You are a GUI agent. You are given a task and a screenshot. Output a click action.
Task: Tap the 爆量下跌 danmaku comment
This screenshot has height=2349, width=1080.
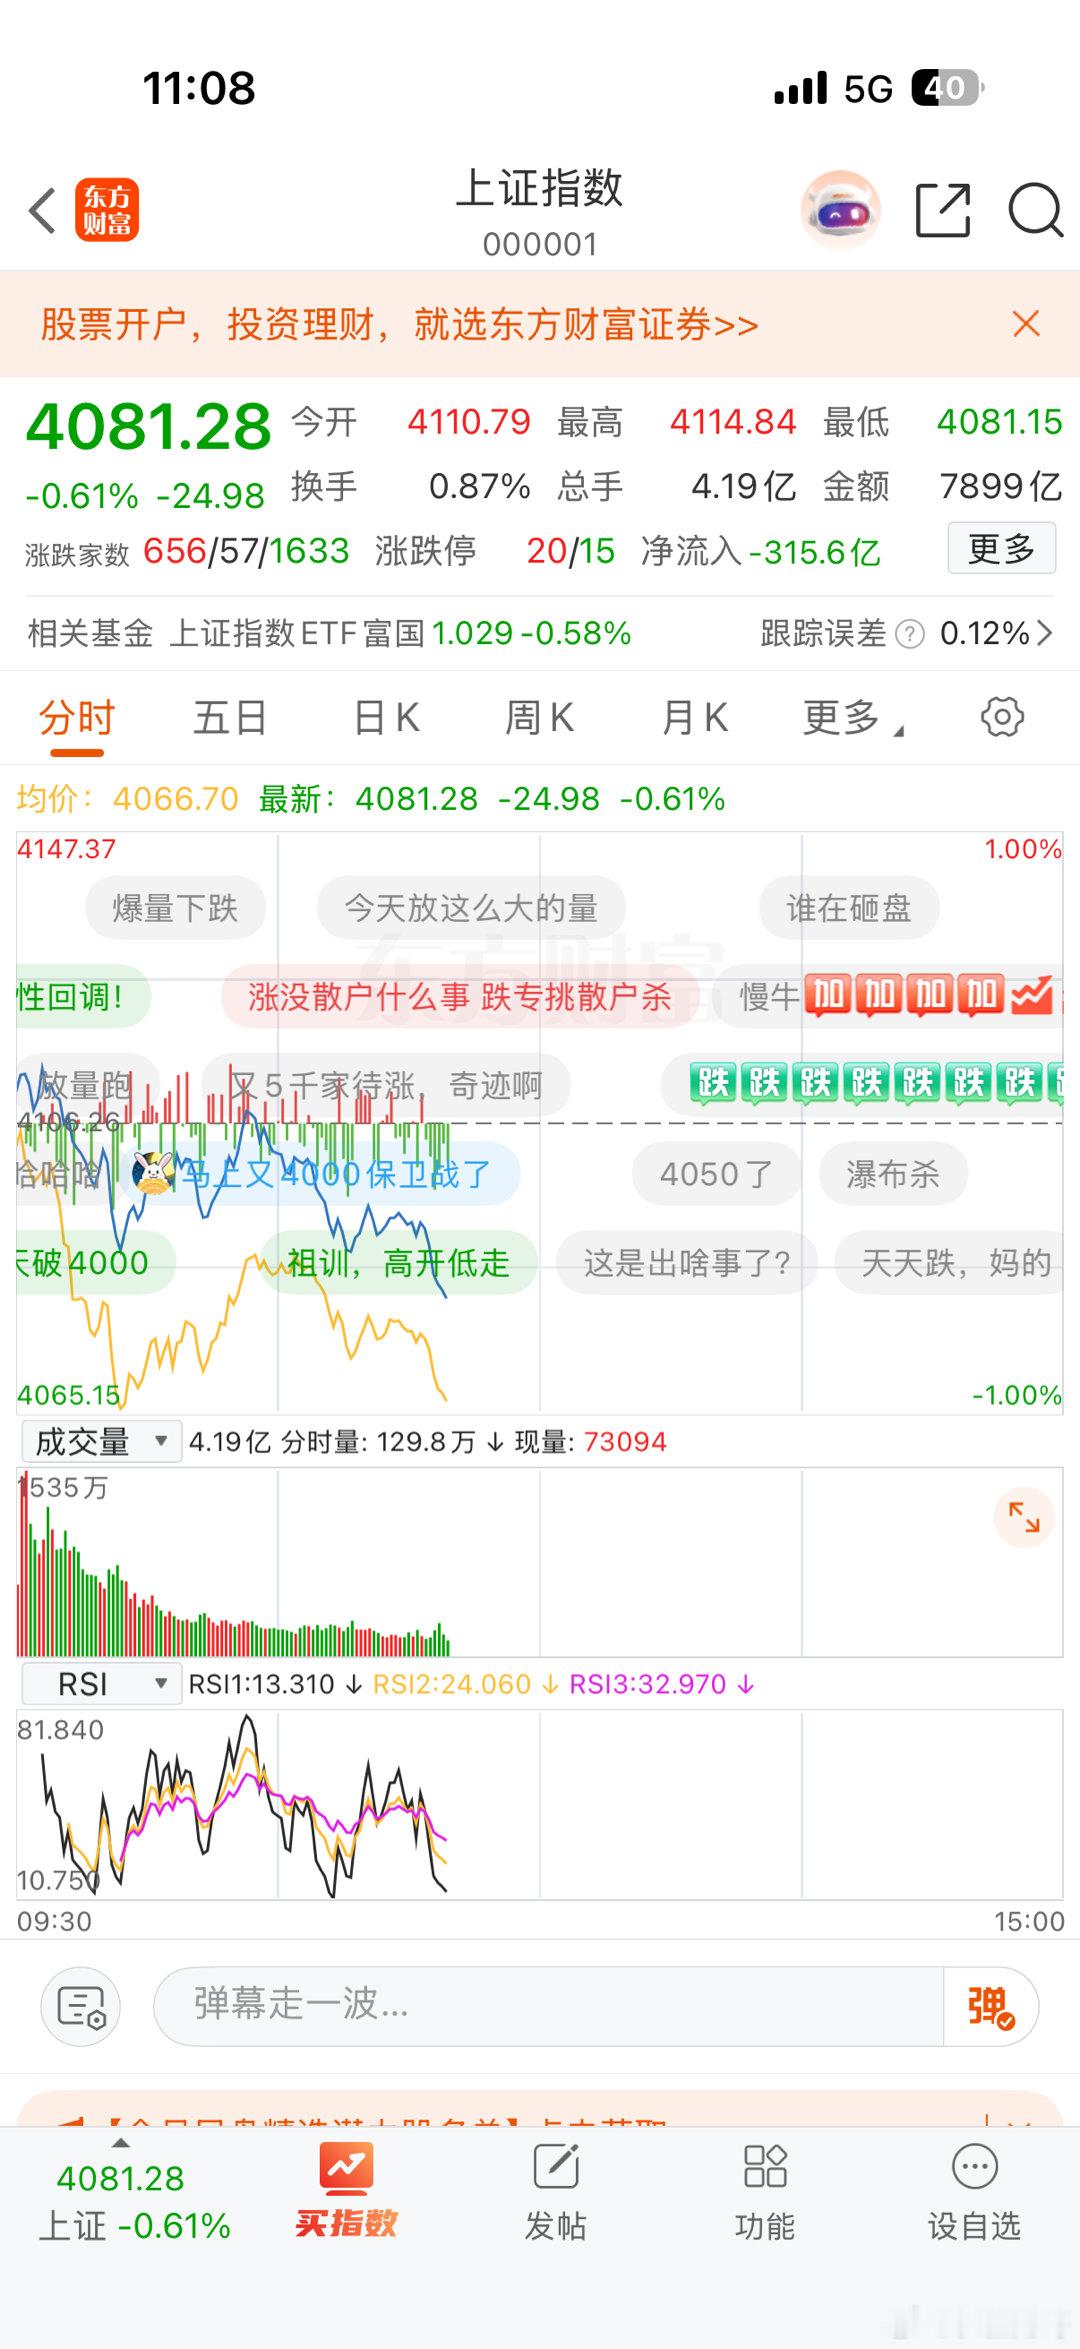pyautogui.click(x=175, y=908)
